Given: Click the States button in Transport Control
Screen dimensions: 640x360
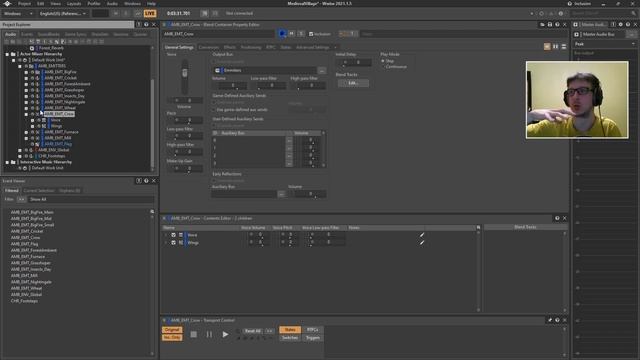Looking at the screenshot, I should (290, 330).
